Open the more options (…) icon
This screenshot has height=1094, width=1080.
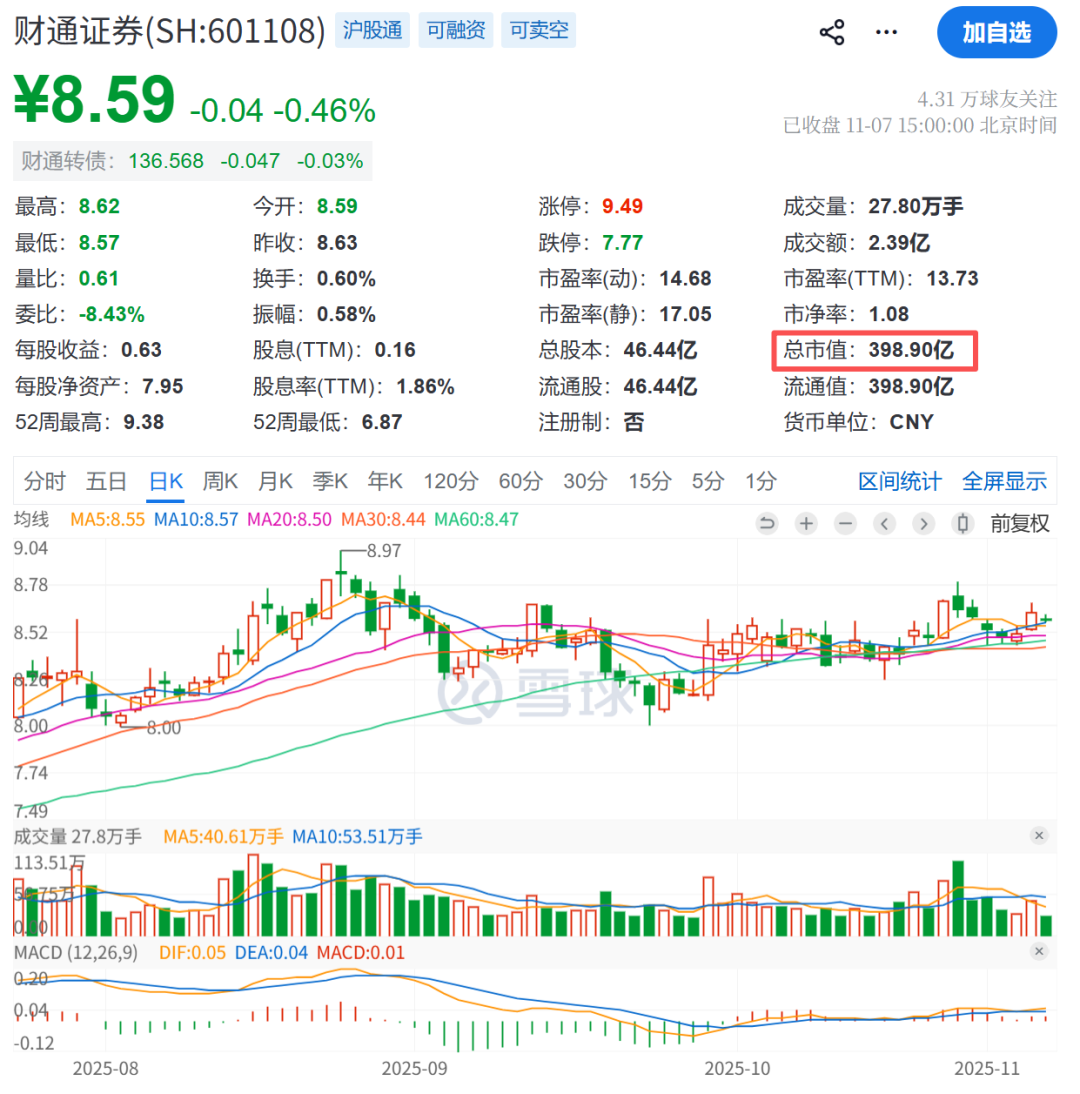[886, 31]
